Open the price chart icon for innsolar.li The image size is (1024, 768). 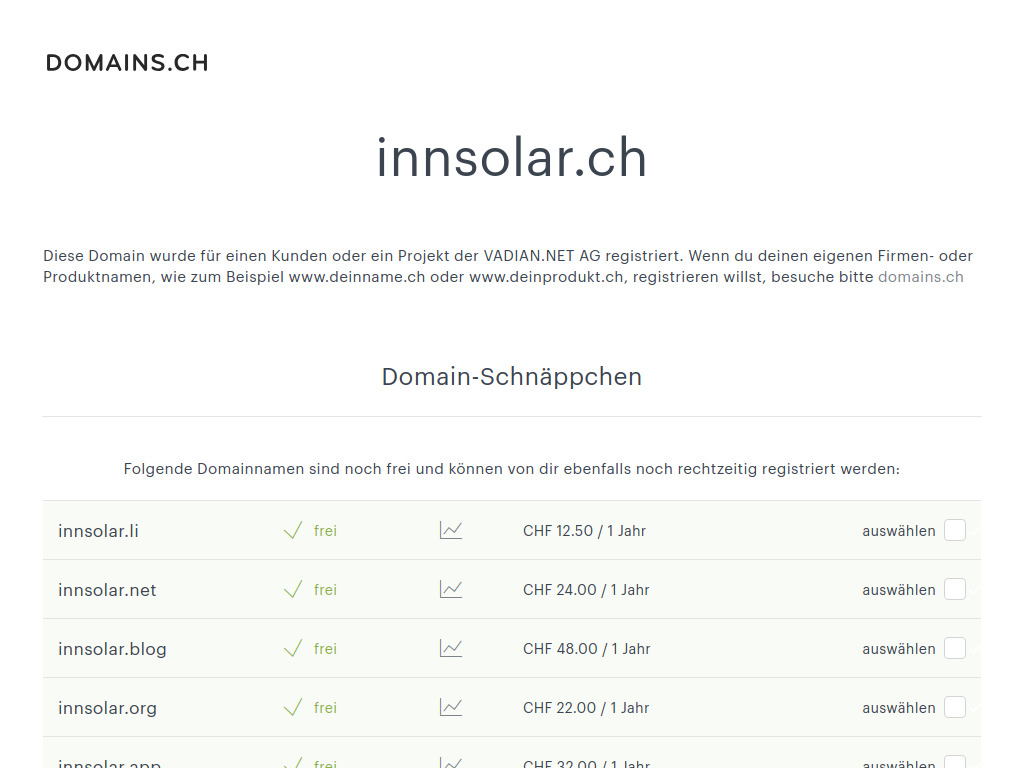(x=450, y=530)
